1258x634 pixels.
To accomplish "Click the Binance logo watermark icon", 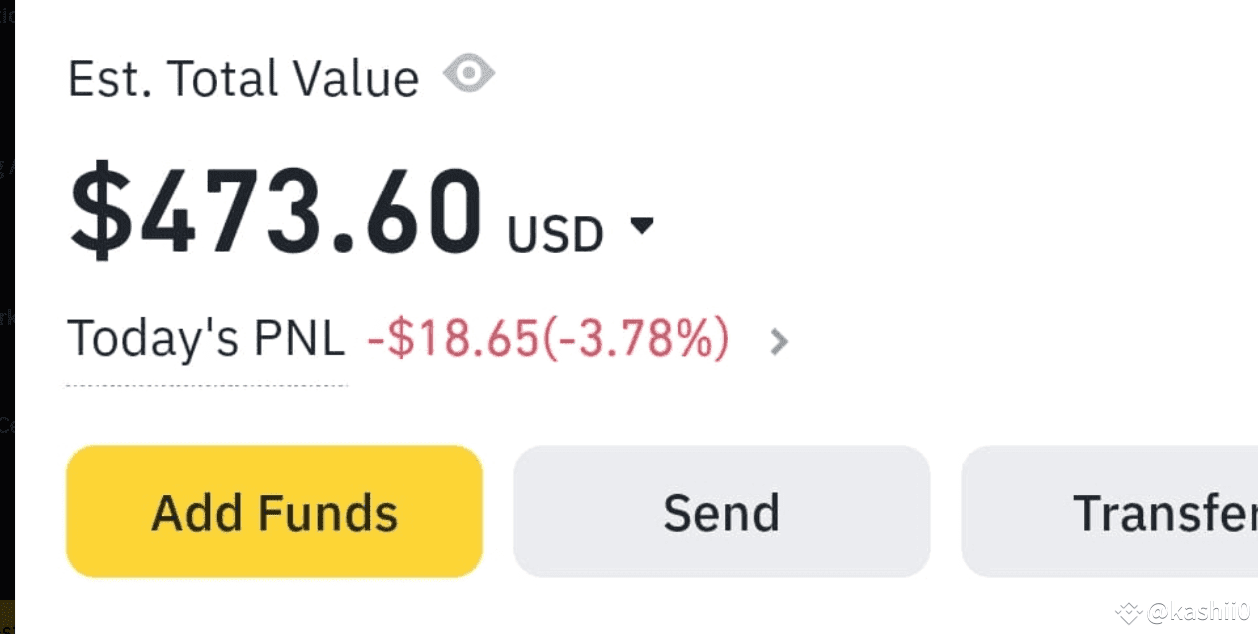I will [x=1129, y=612].
